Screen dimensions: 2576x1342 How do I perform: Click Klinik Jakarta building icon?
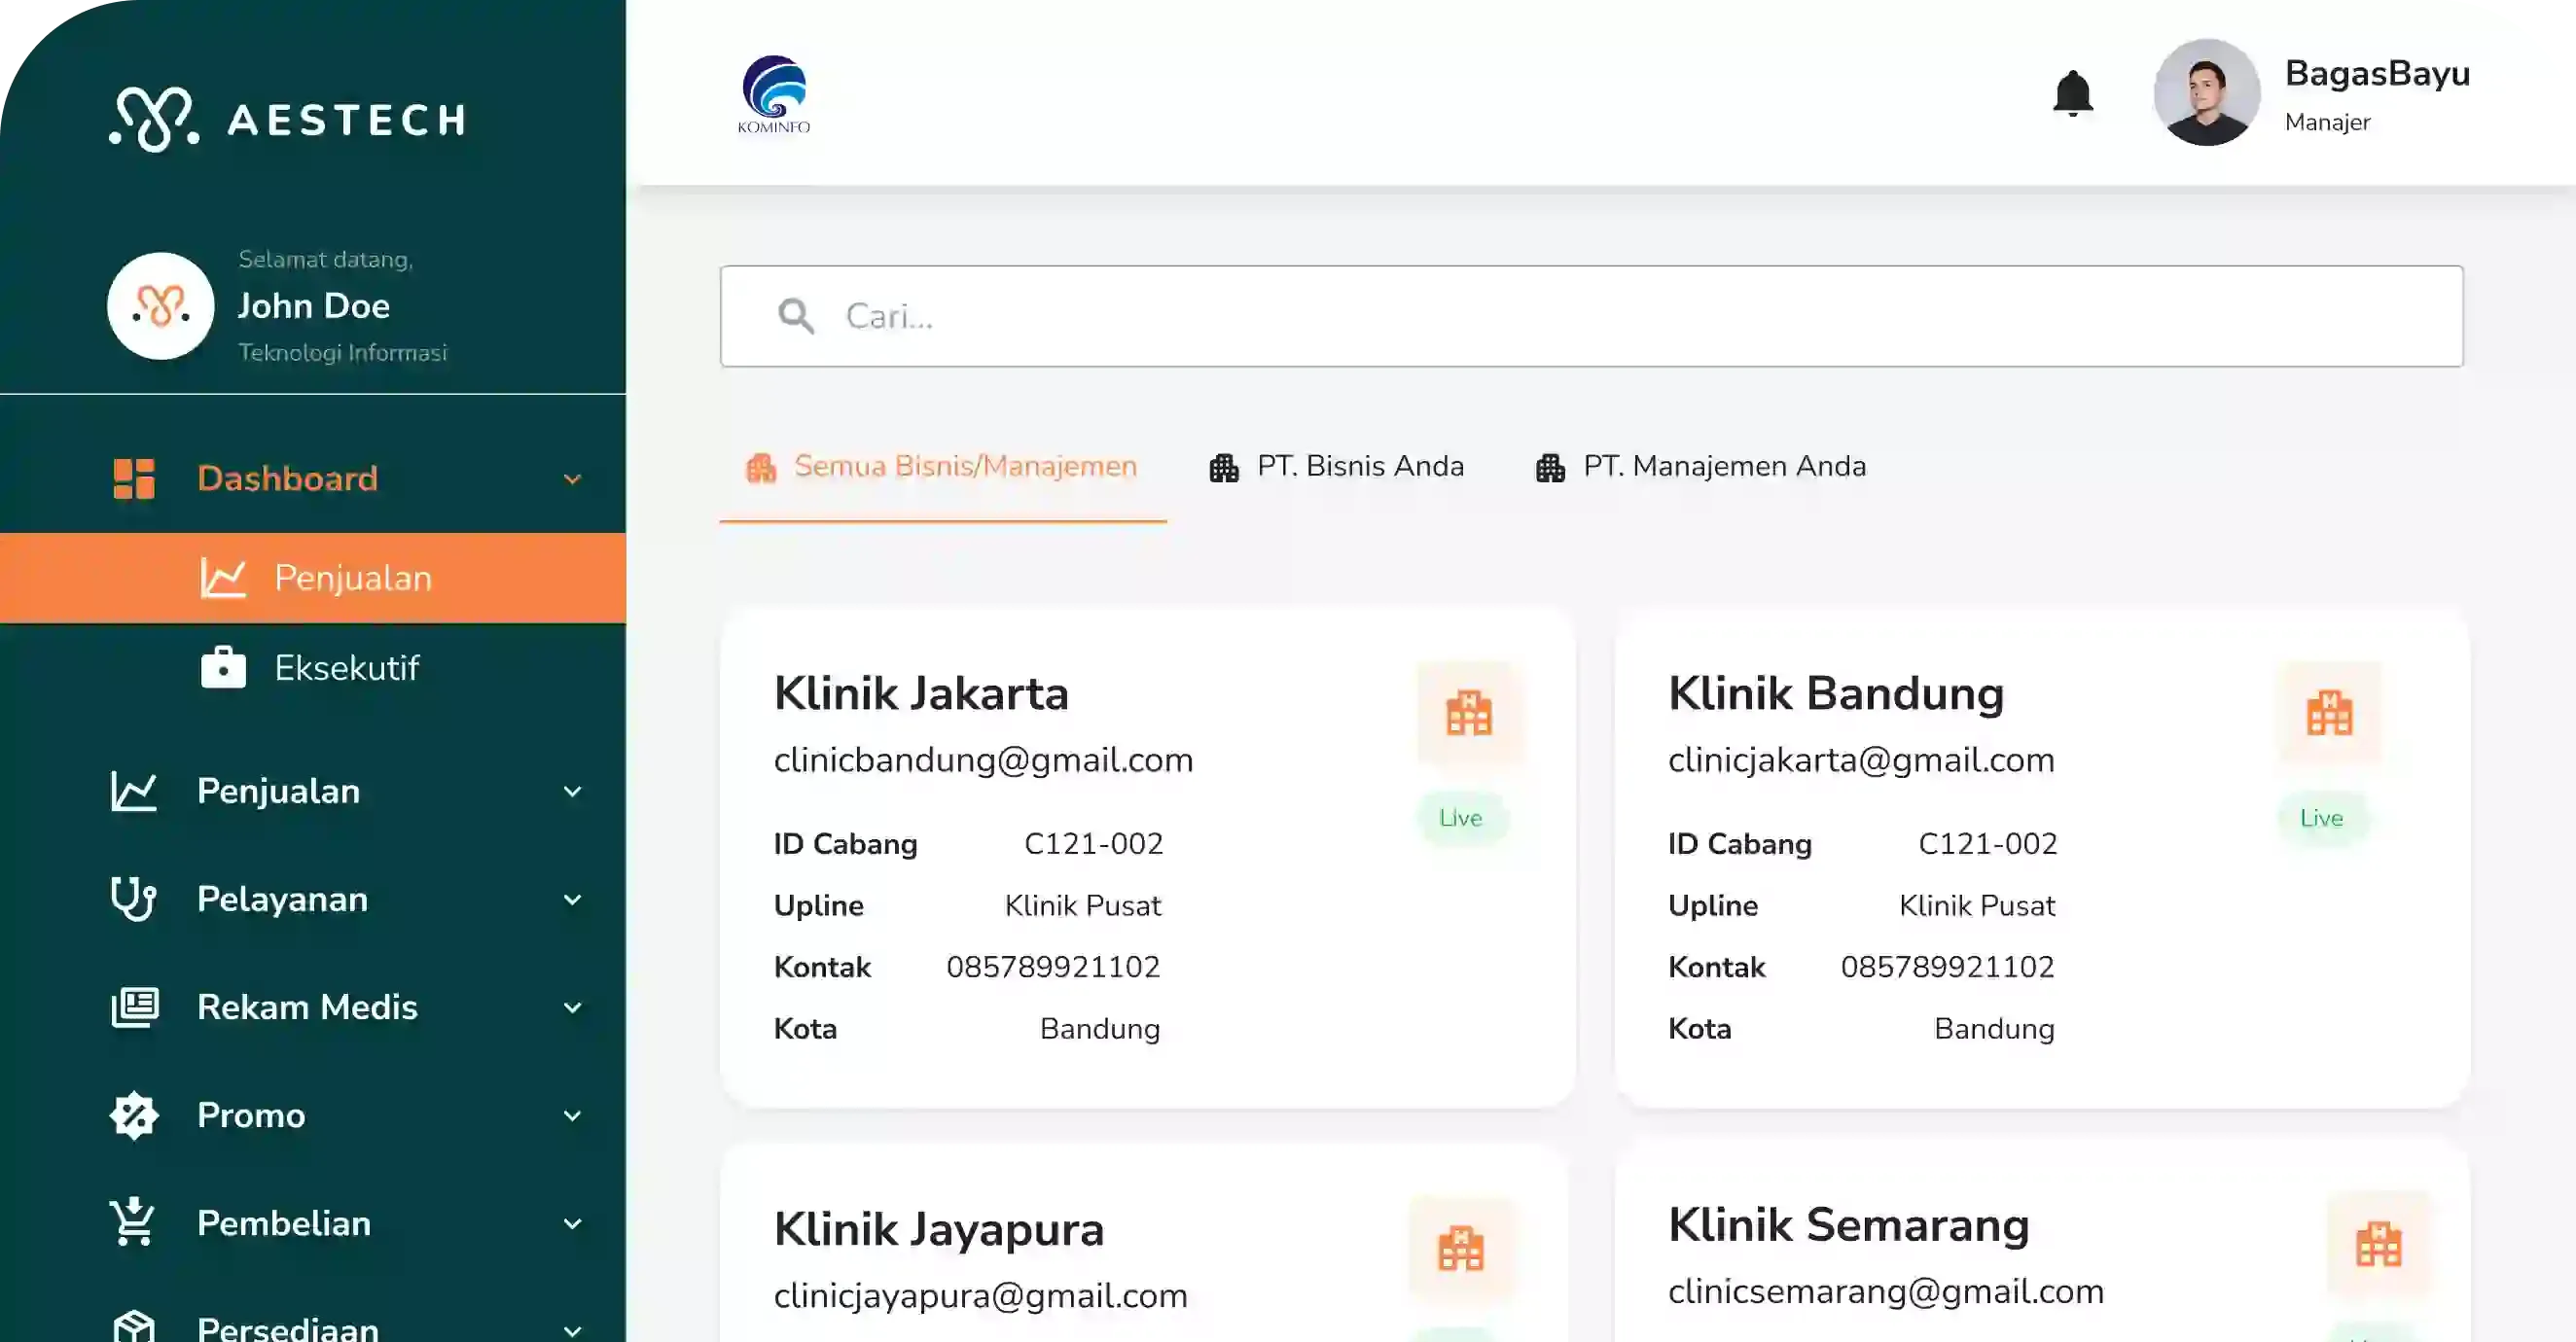[x=1469, y=713]
